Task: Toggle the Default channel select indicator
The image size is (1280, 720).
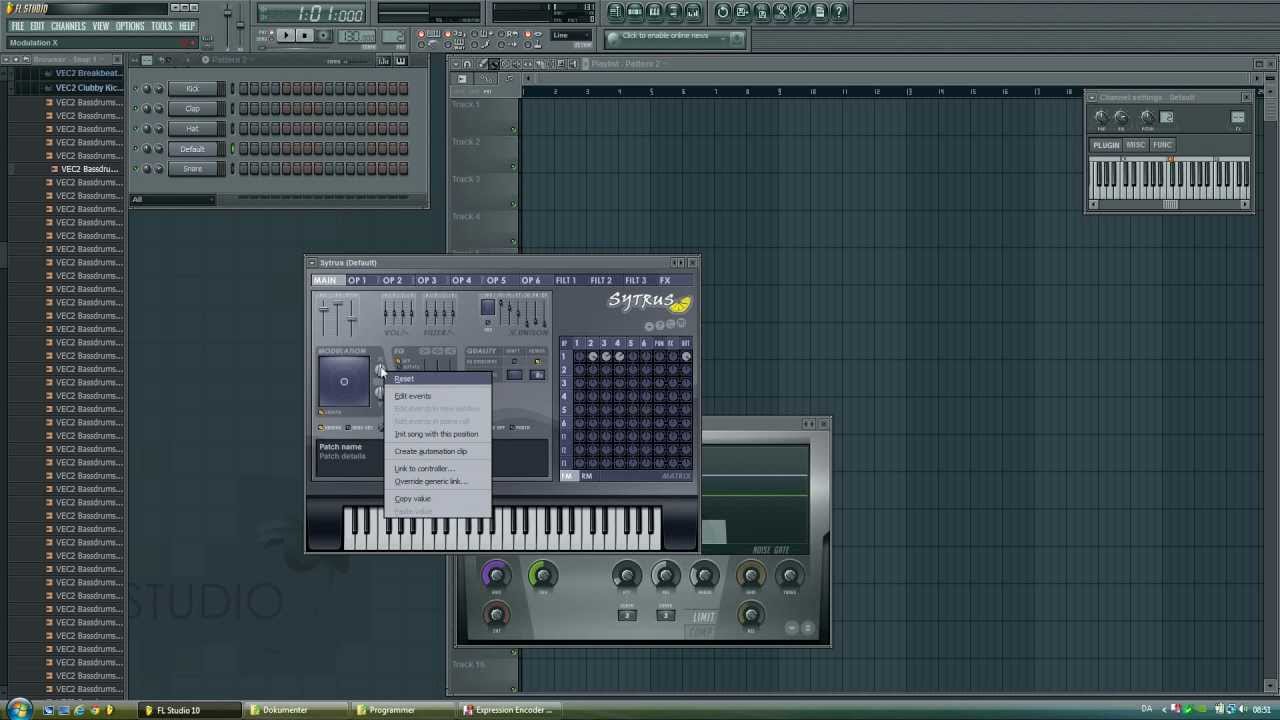Action: (232, 149)
